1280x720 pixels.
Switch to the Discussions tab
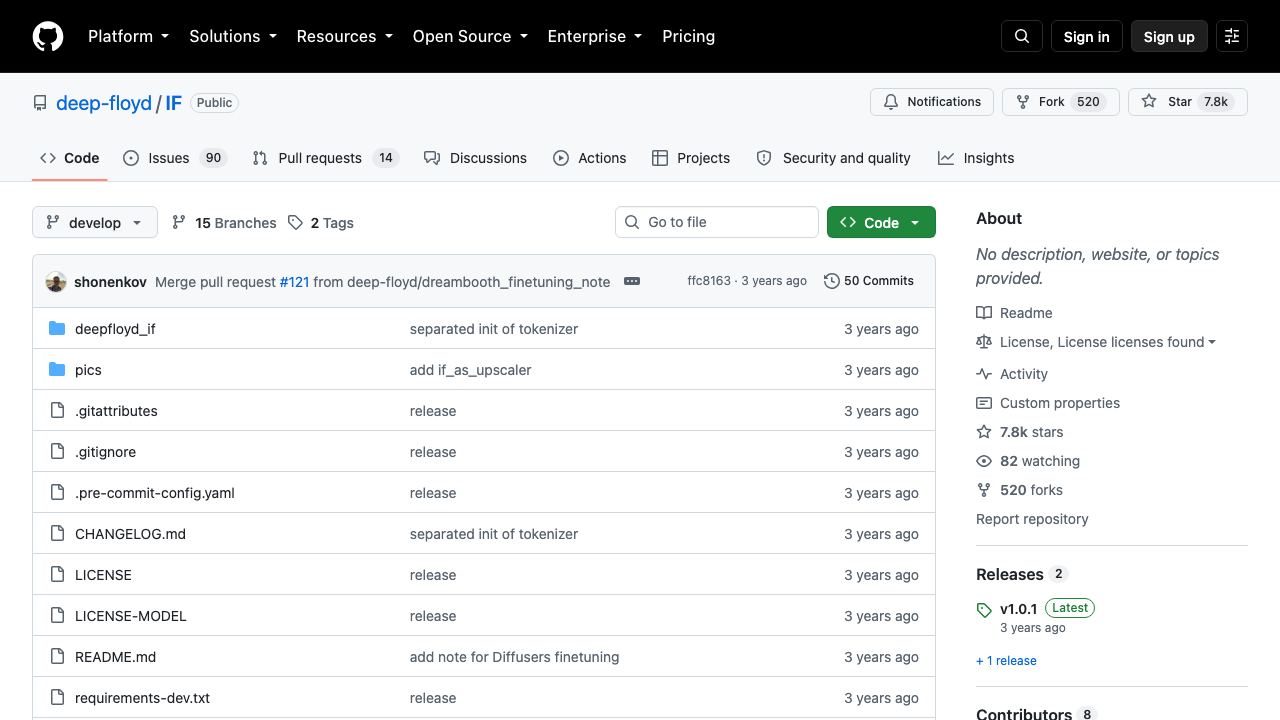tap(475, 158)
